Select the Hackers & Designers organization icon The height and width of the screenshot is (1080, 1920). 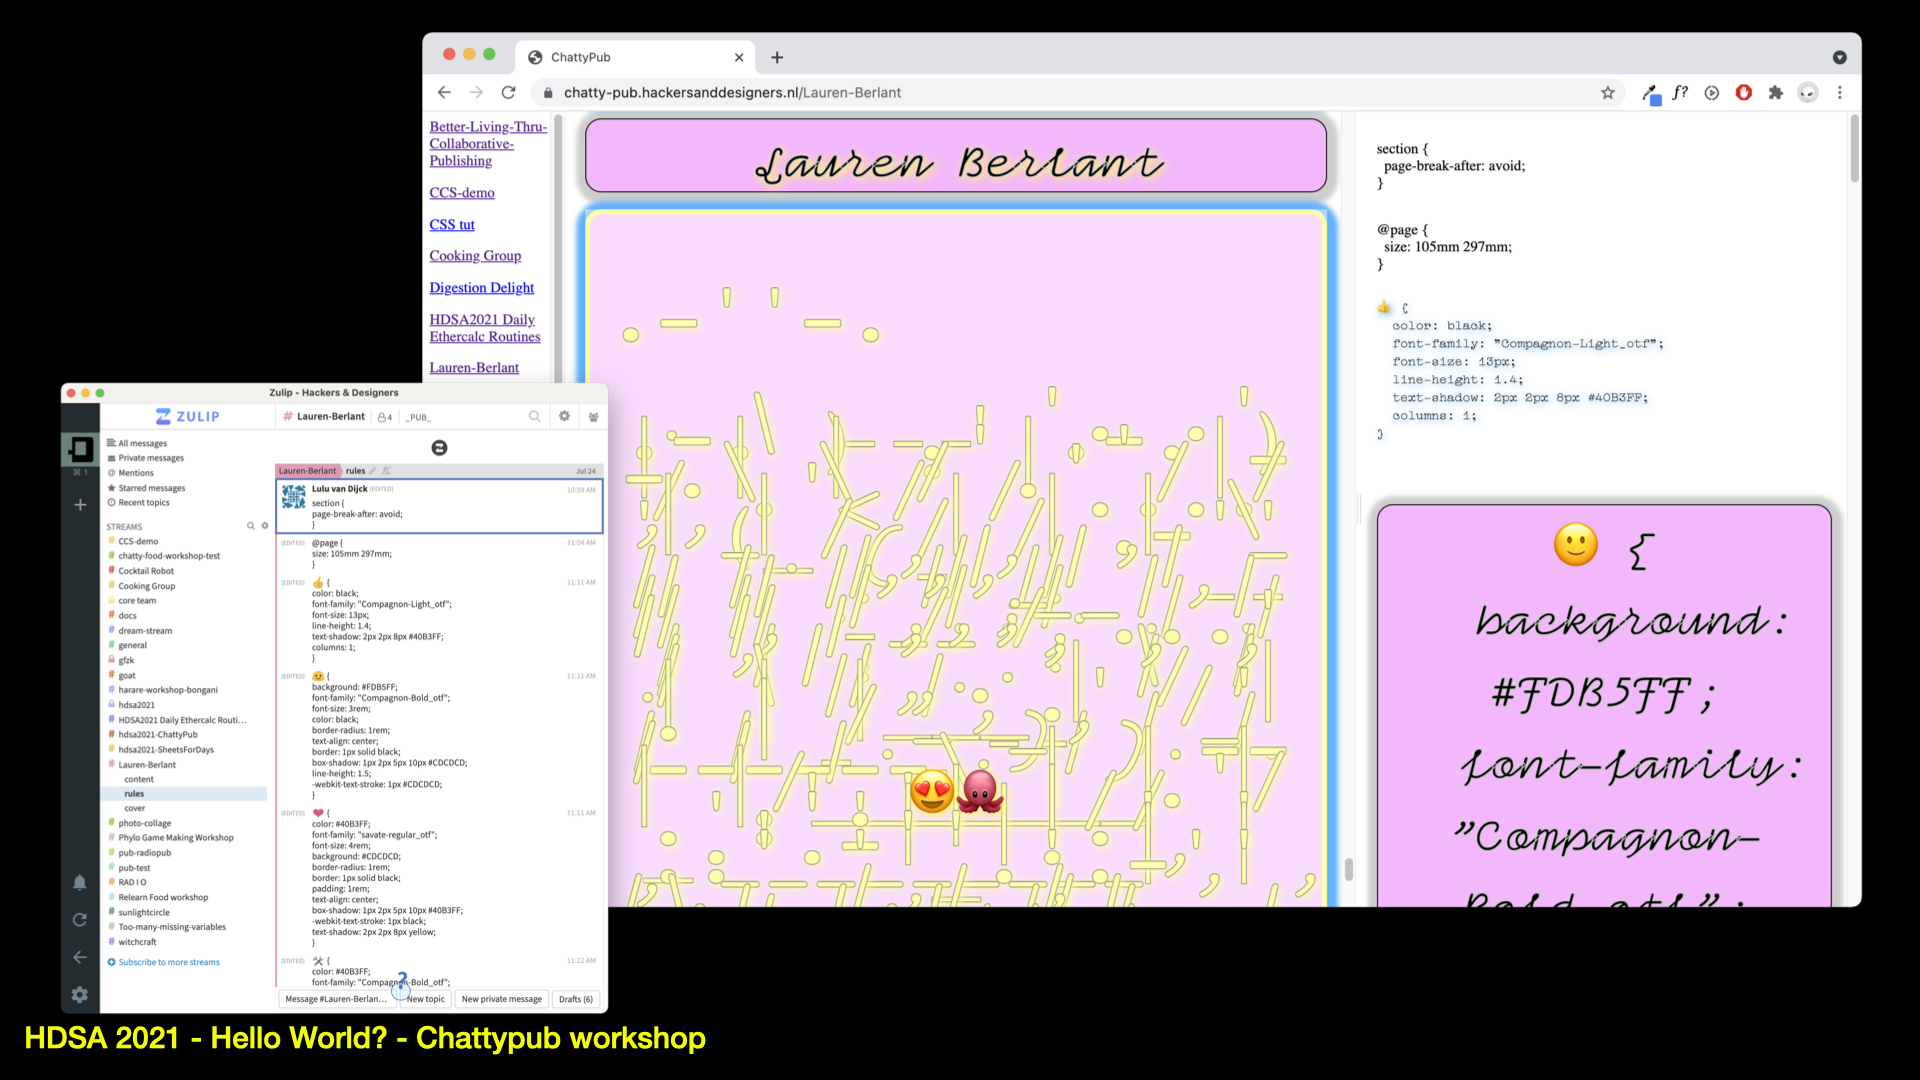click(x=80, y=449)
